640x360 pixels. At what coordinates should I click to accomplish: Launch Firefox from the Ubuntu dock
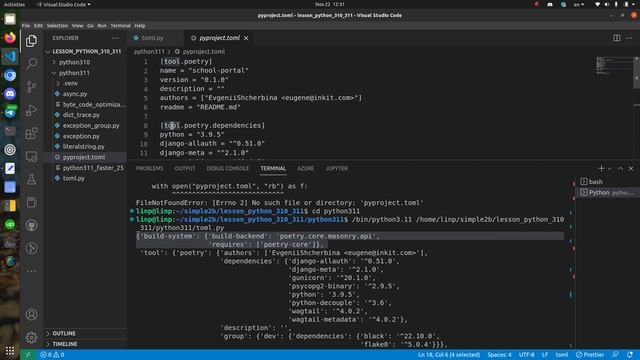click(10, 38)
